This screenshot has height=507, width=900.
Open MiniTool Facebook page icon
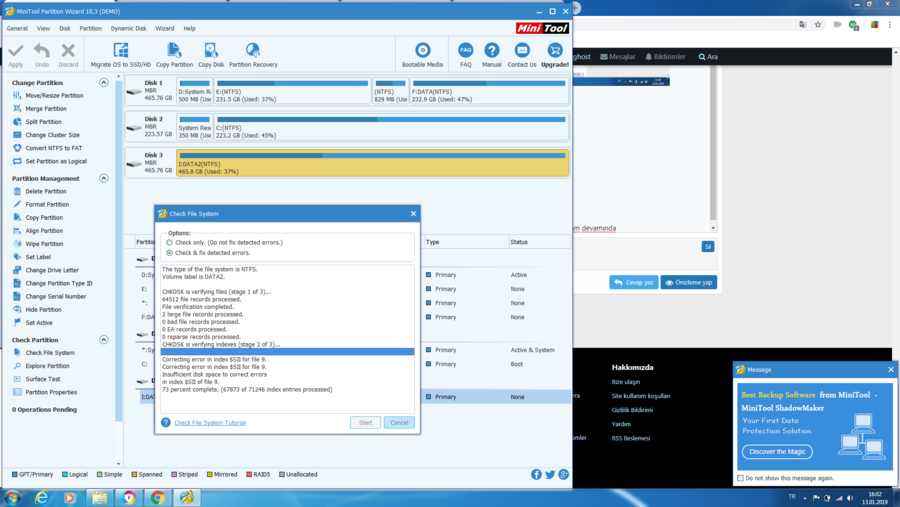[536, 474]
